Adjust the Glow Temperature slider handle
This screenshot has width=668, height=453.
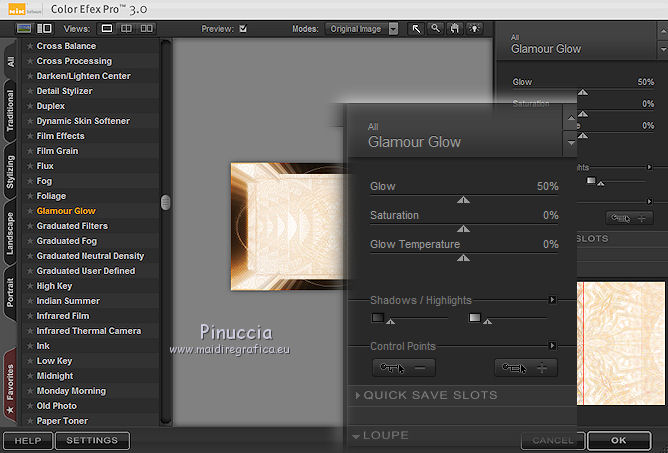464,258
